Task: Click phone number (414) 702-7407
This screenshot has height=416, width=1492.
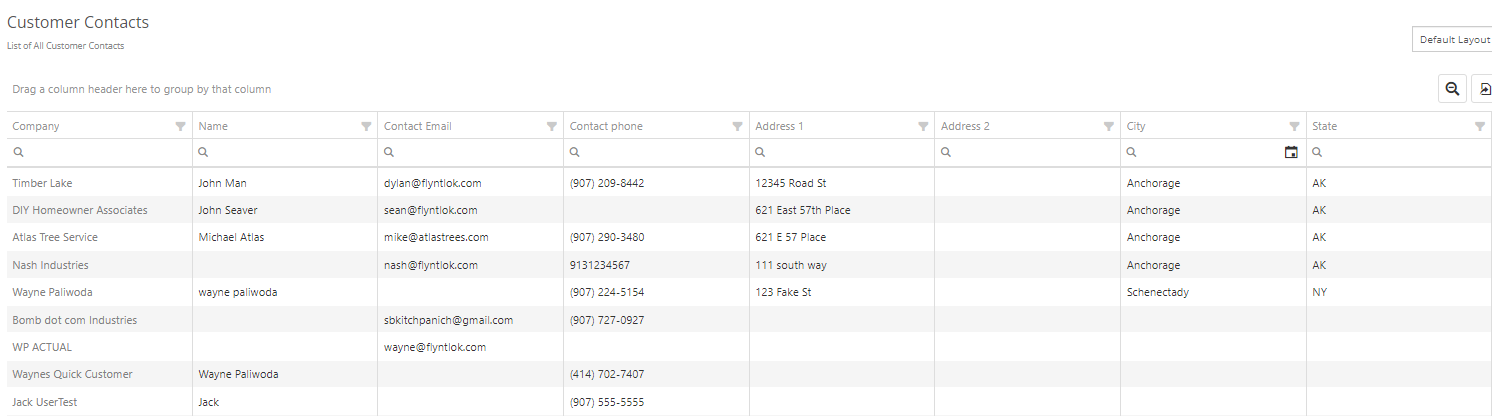Action: (607, 374)
